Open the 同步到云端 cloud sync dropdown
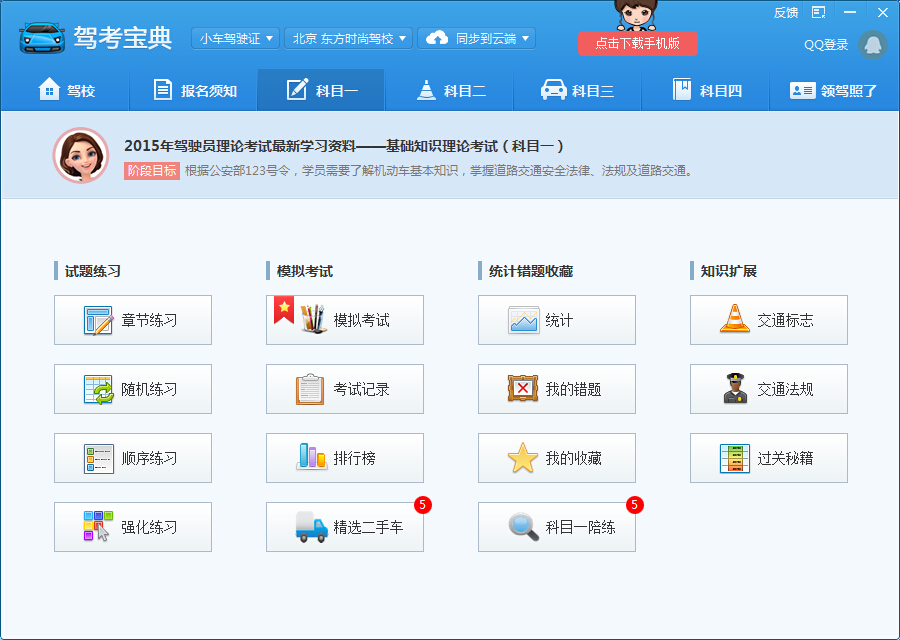900x640 pixels. coord(476,38)
